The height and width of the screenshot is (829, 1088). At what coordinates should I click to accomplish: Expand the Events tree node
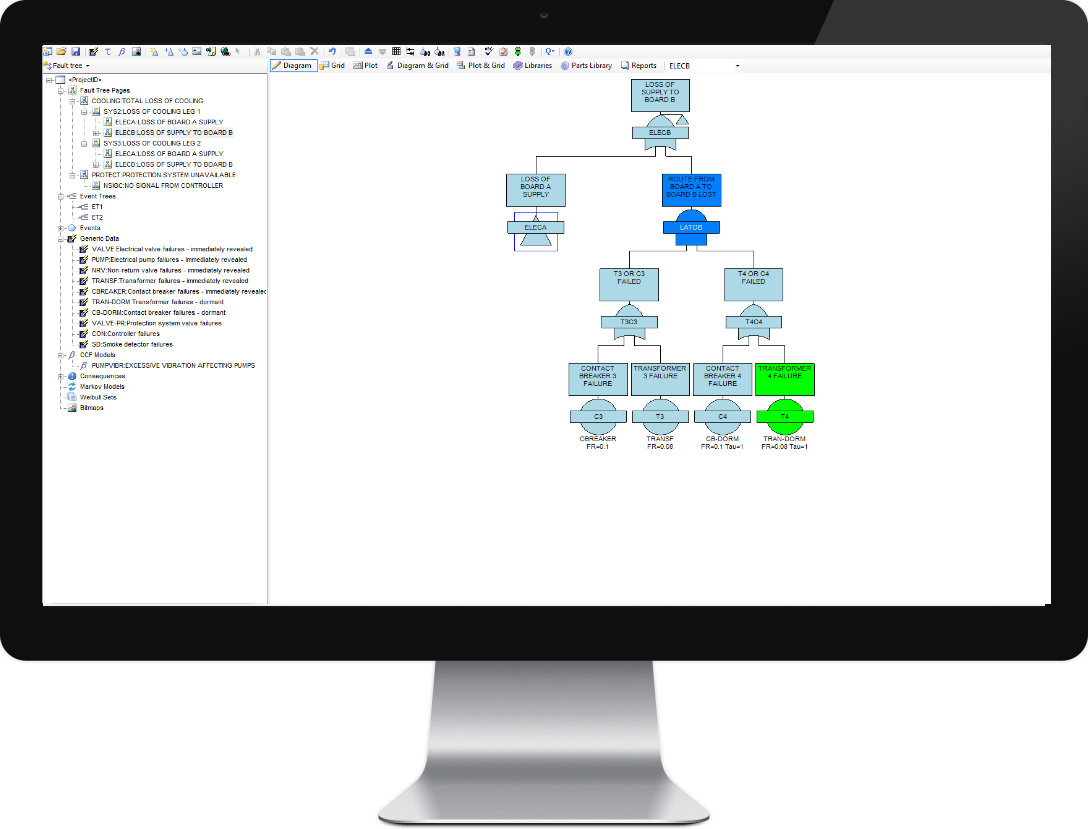61,228
